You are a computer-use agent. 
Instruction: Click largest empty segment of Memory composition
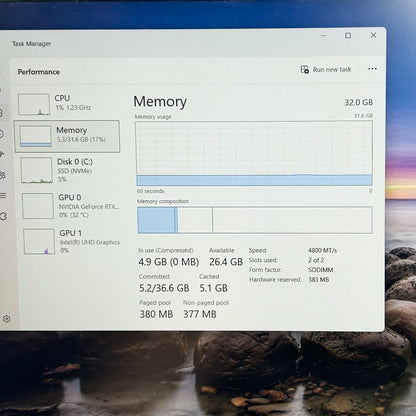(x=292, y=220)
